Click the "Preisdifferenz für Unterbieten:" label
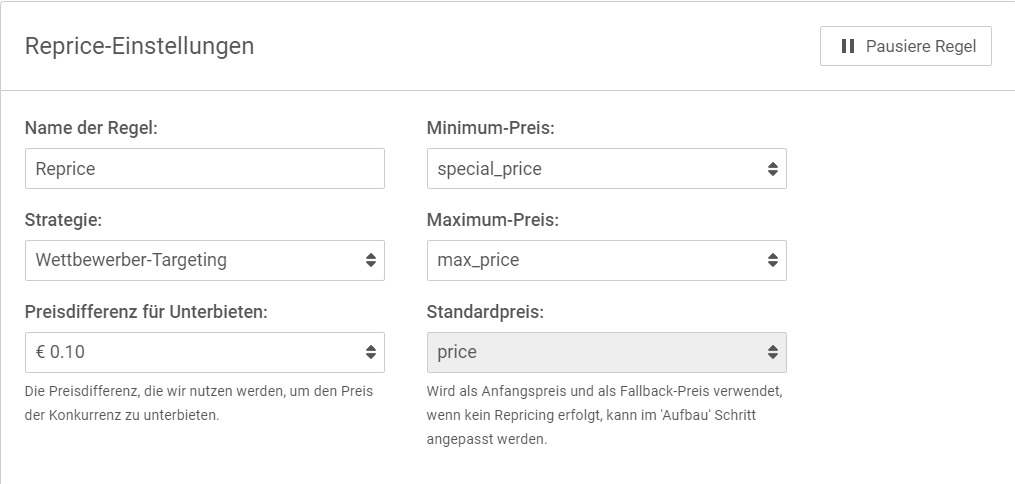The height and width of the screenshot is (484, 1015). (x=146, y=312)
